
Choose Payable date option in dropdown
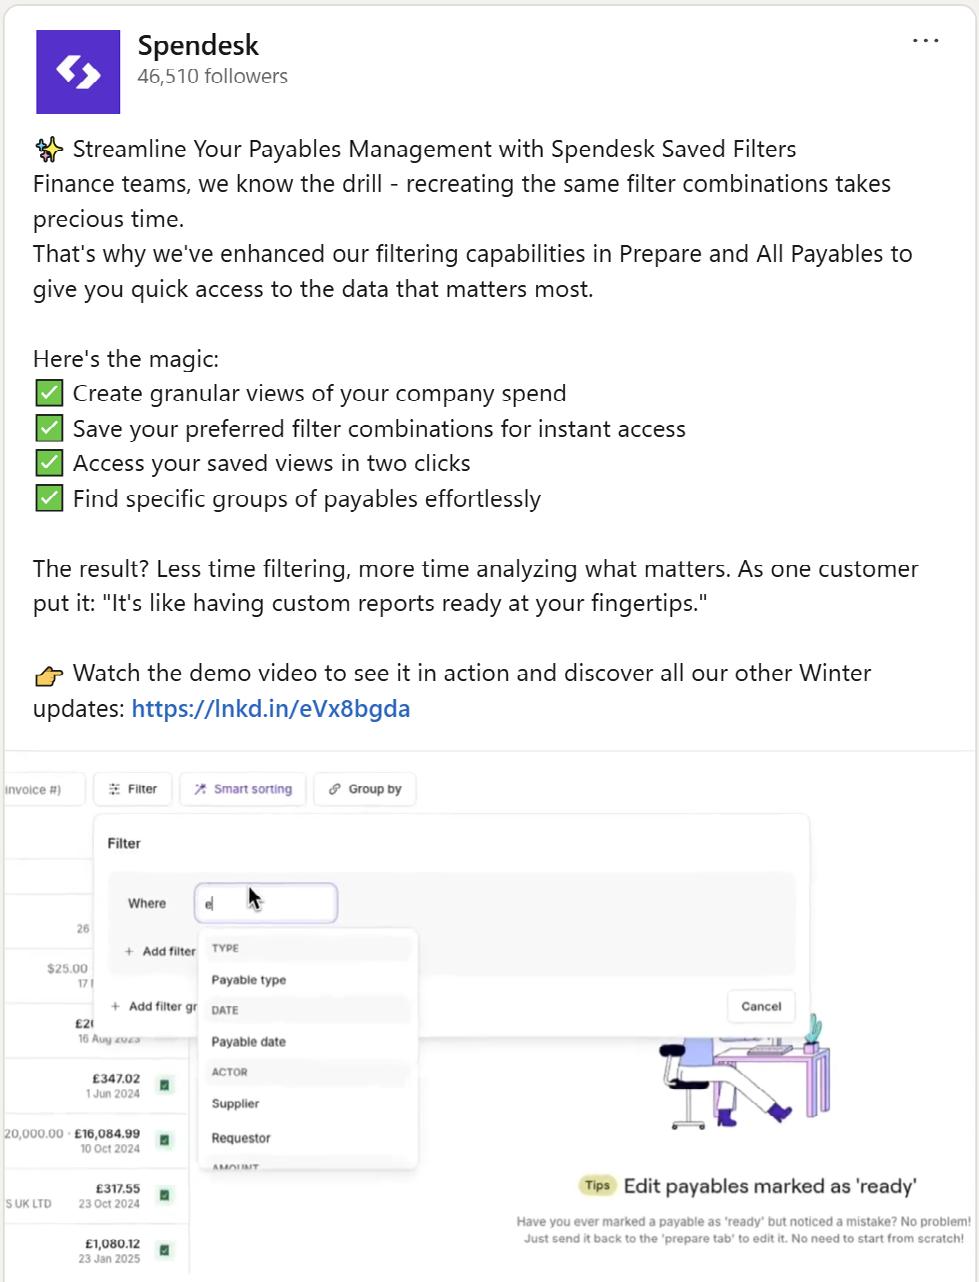(x=249, y=1042)
